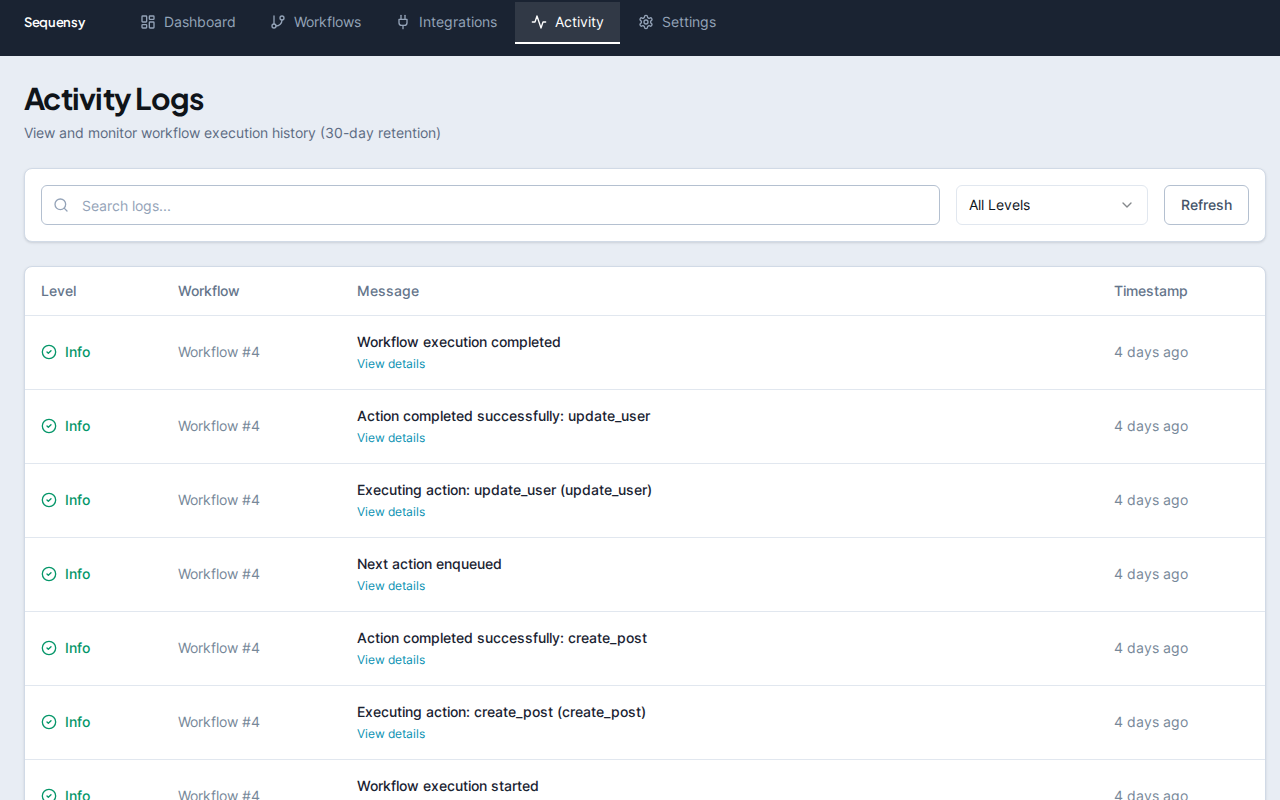Click the Info icon on the 'Workflow execution started' row
Screen dimensions: 1280x800
(48, 793)
